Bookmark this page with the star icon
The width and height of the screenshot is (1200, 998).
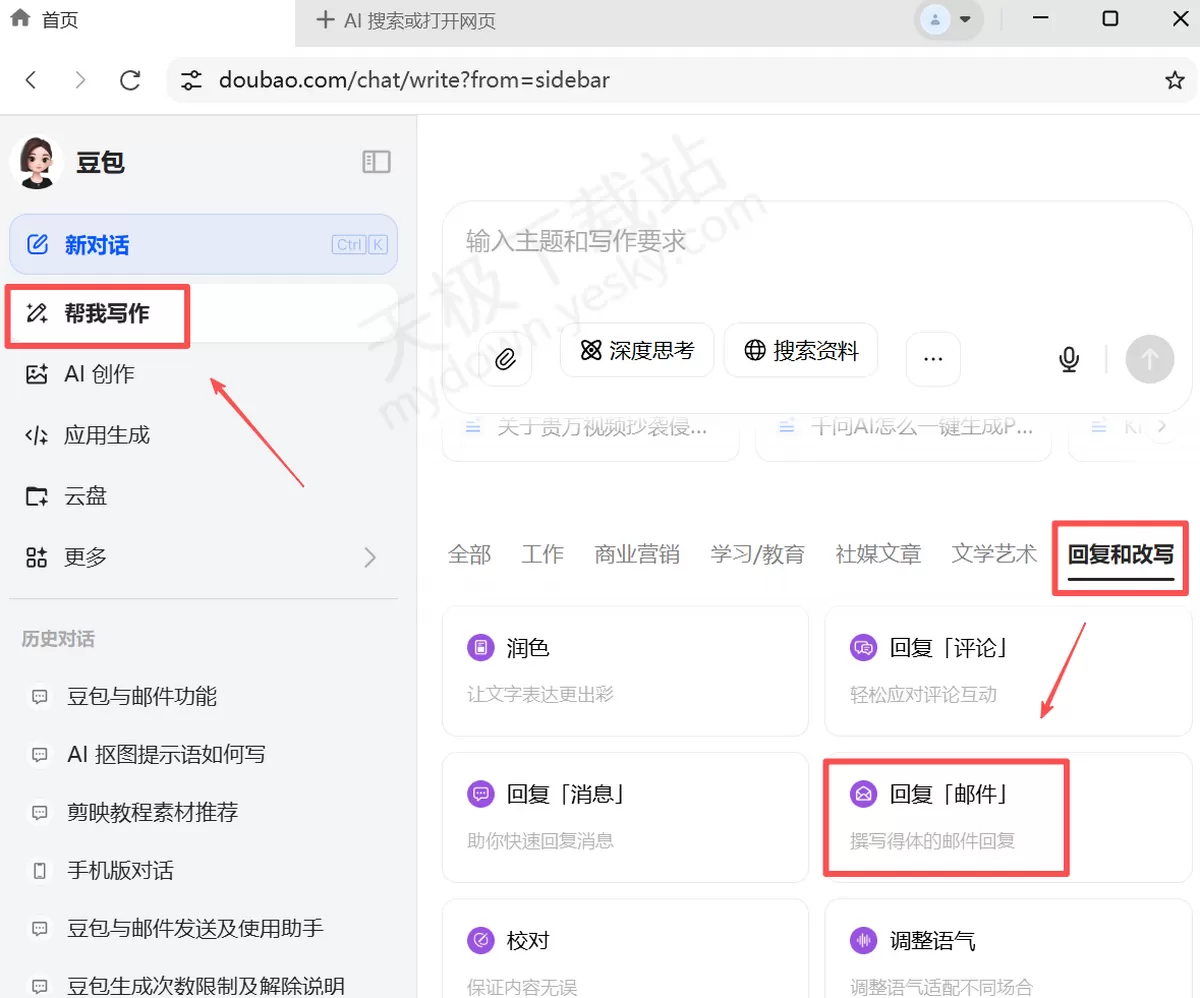point(1175,80)
